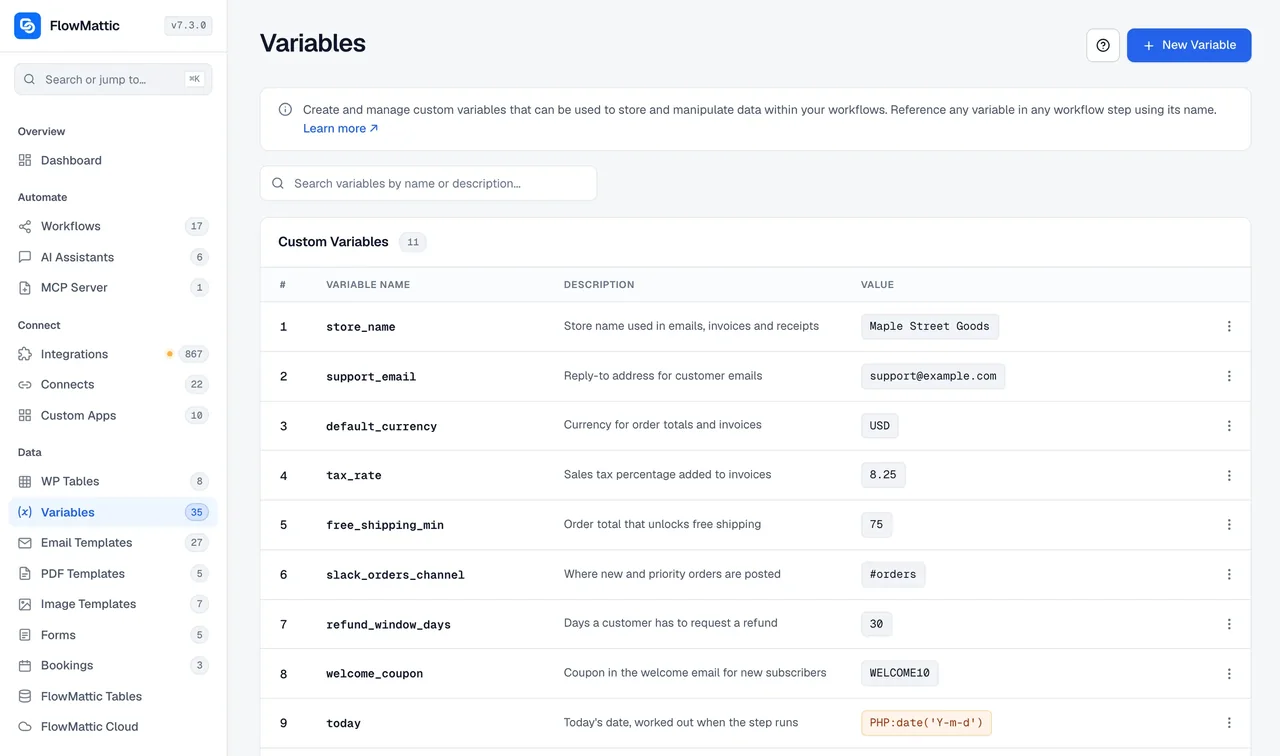Click the #orders value chip

pos(893,574)
